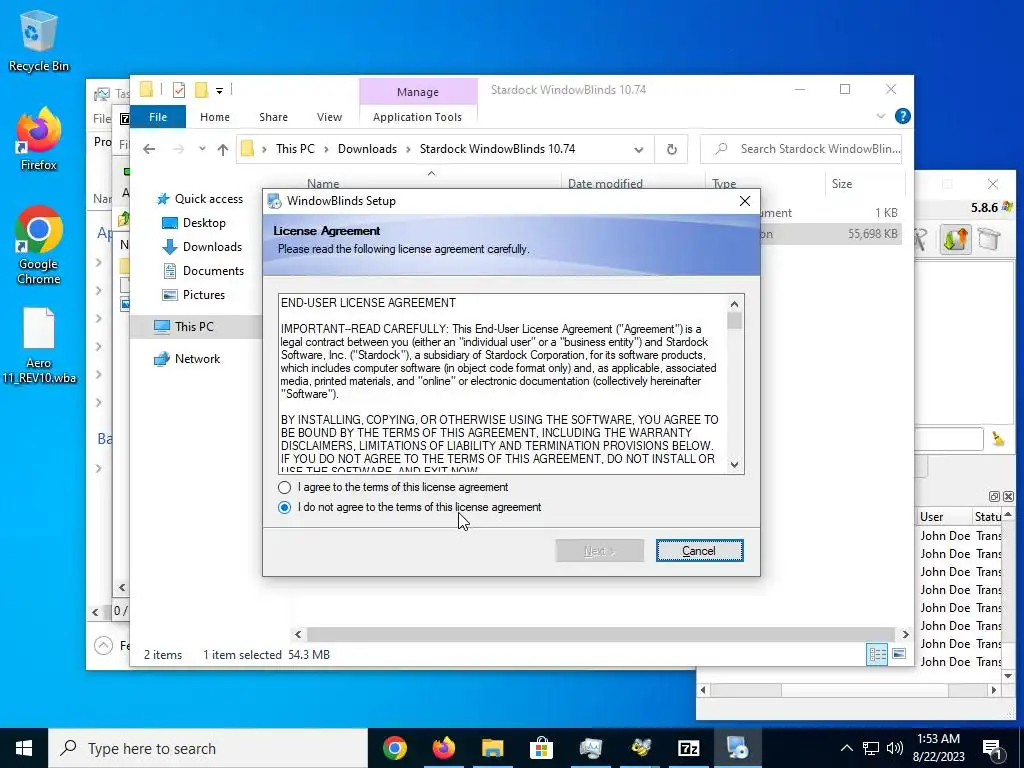Open the File tab in Explorer ribbon
The image size is (1024, 768).
pos(158,117)
